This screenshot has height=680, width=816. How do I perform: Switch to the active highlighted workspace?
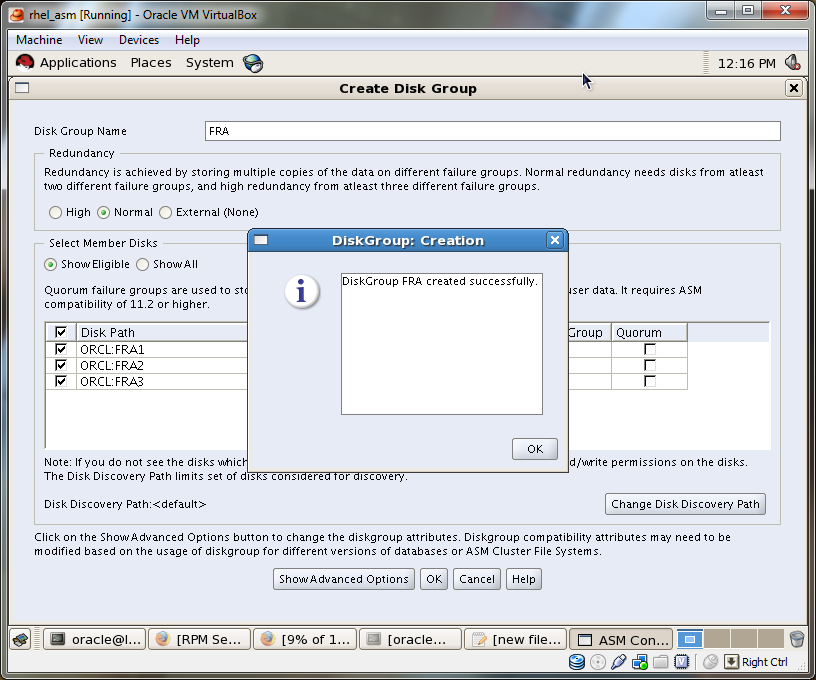click(690, 639)
